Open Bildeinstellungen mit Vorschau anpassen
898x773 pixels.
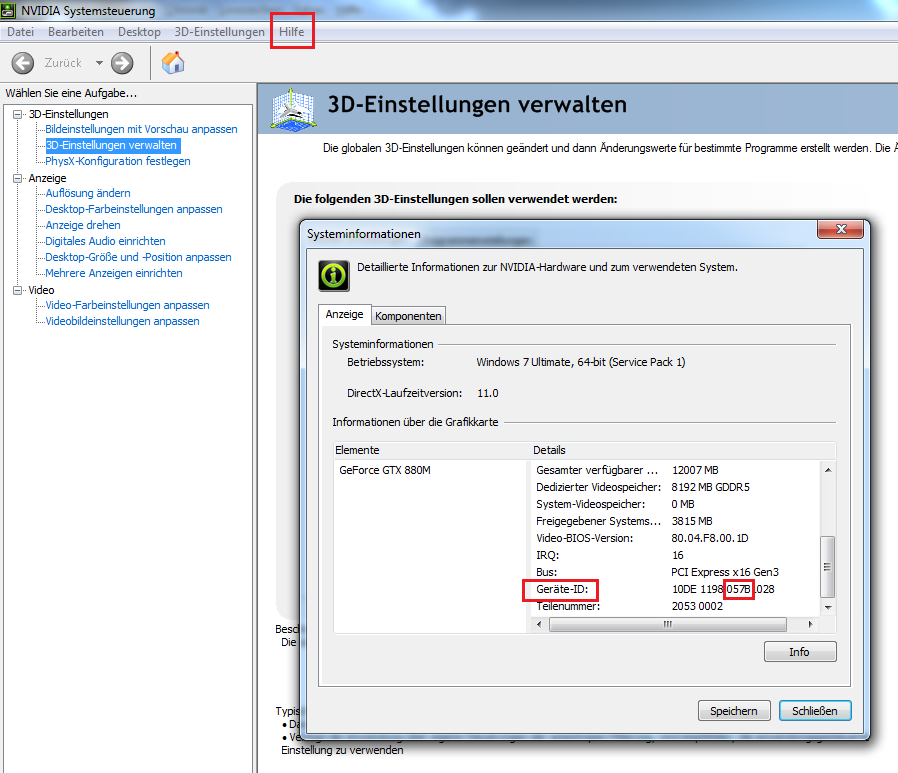[x=141, y=129]
